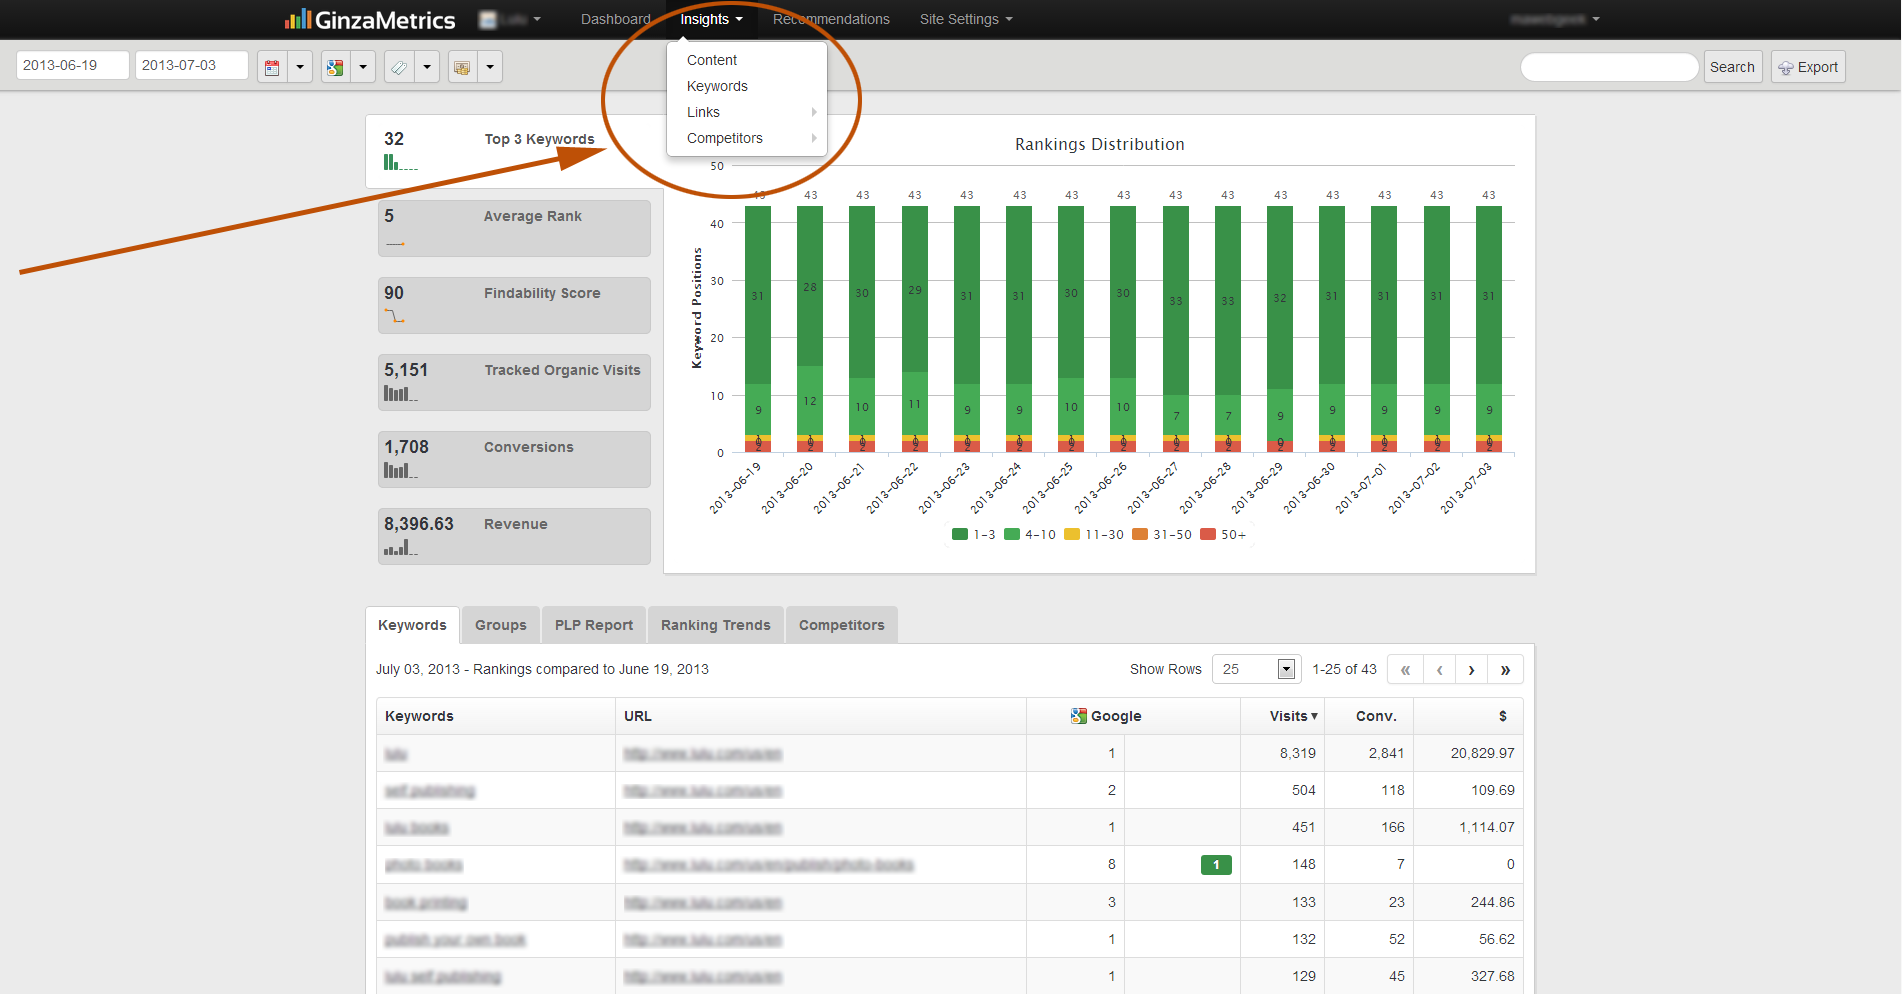Sort by the $ column header
Viewport: 1902px width, 994px height.
click(1468, 716)
